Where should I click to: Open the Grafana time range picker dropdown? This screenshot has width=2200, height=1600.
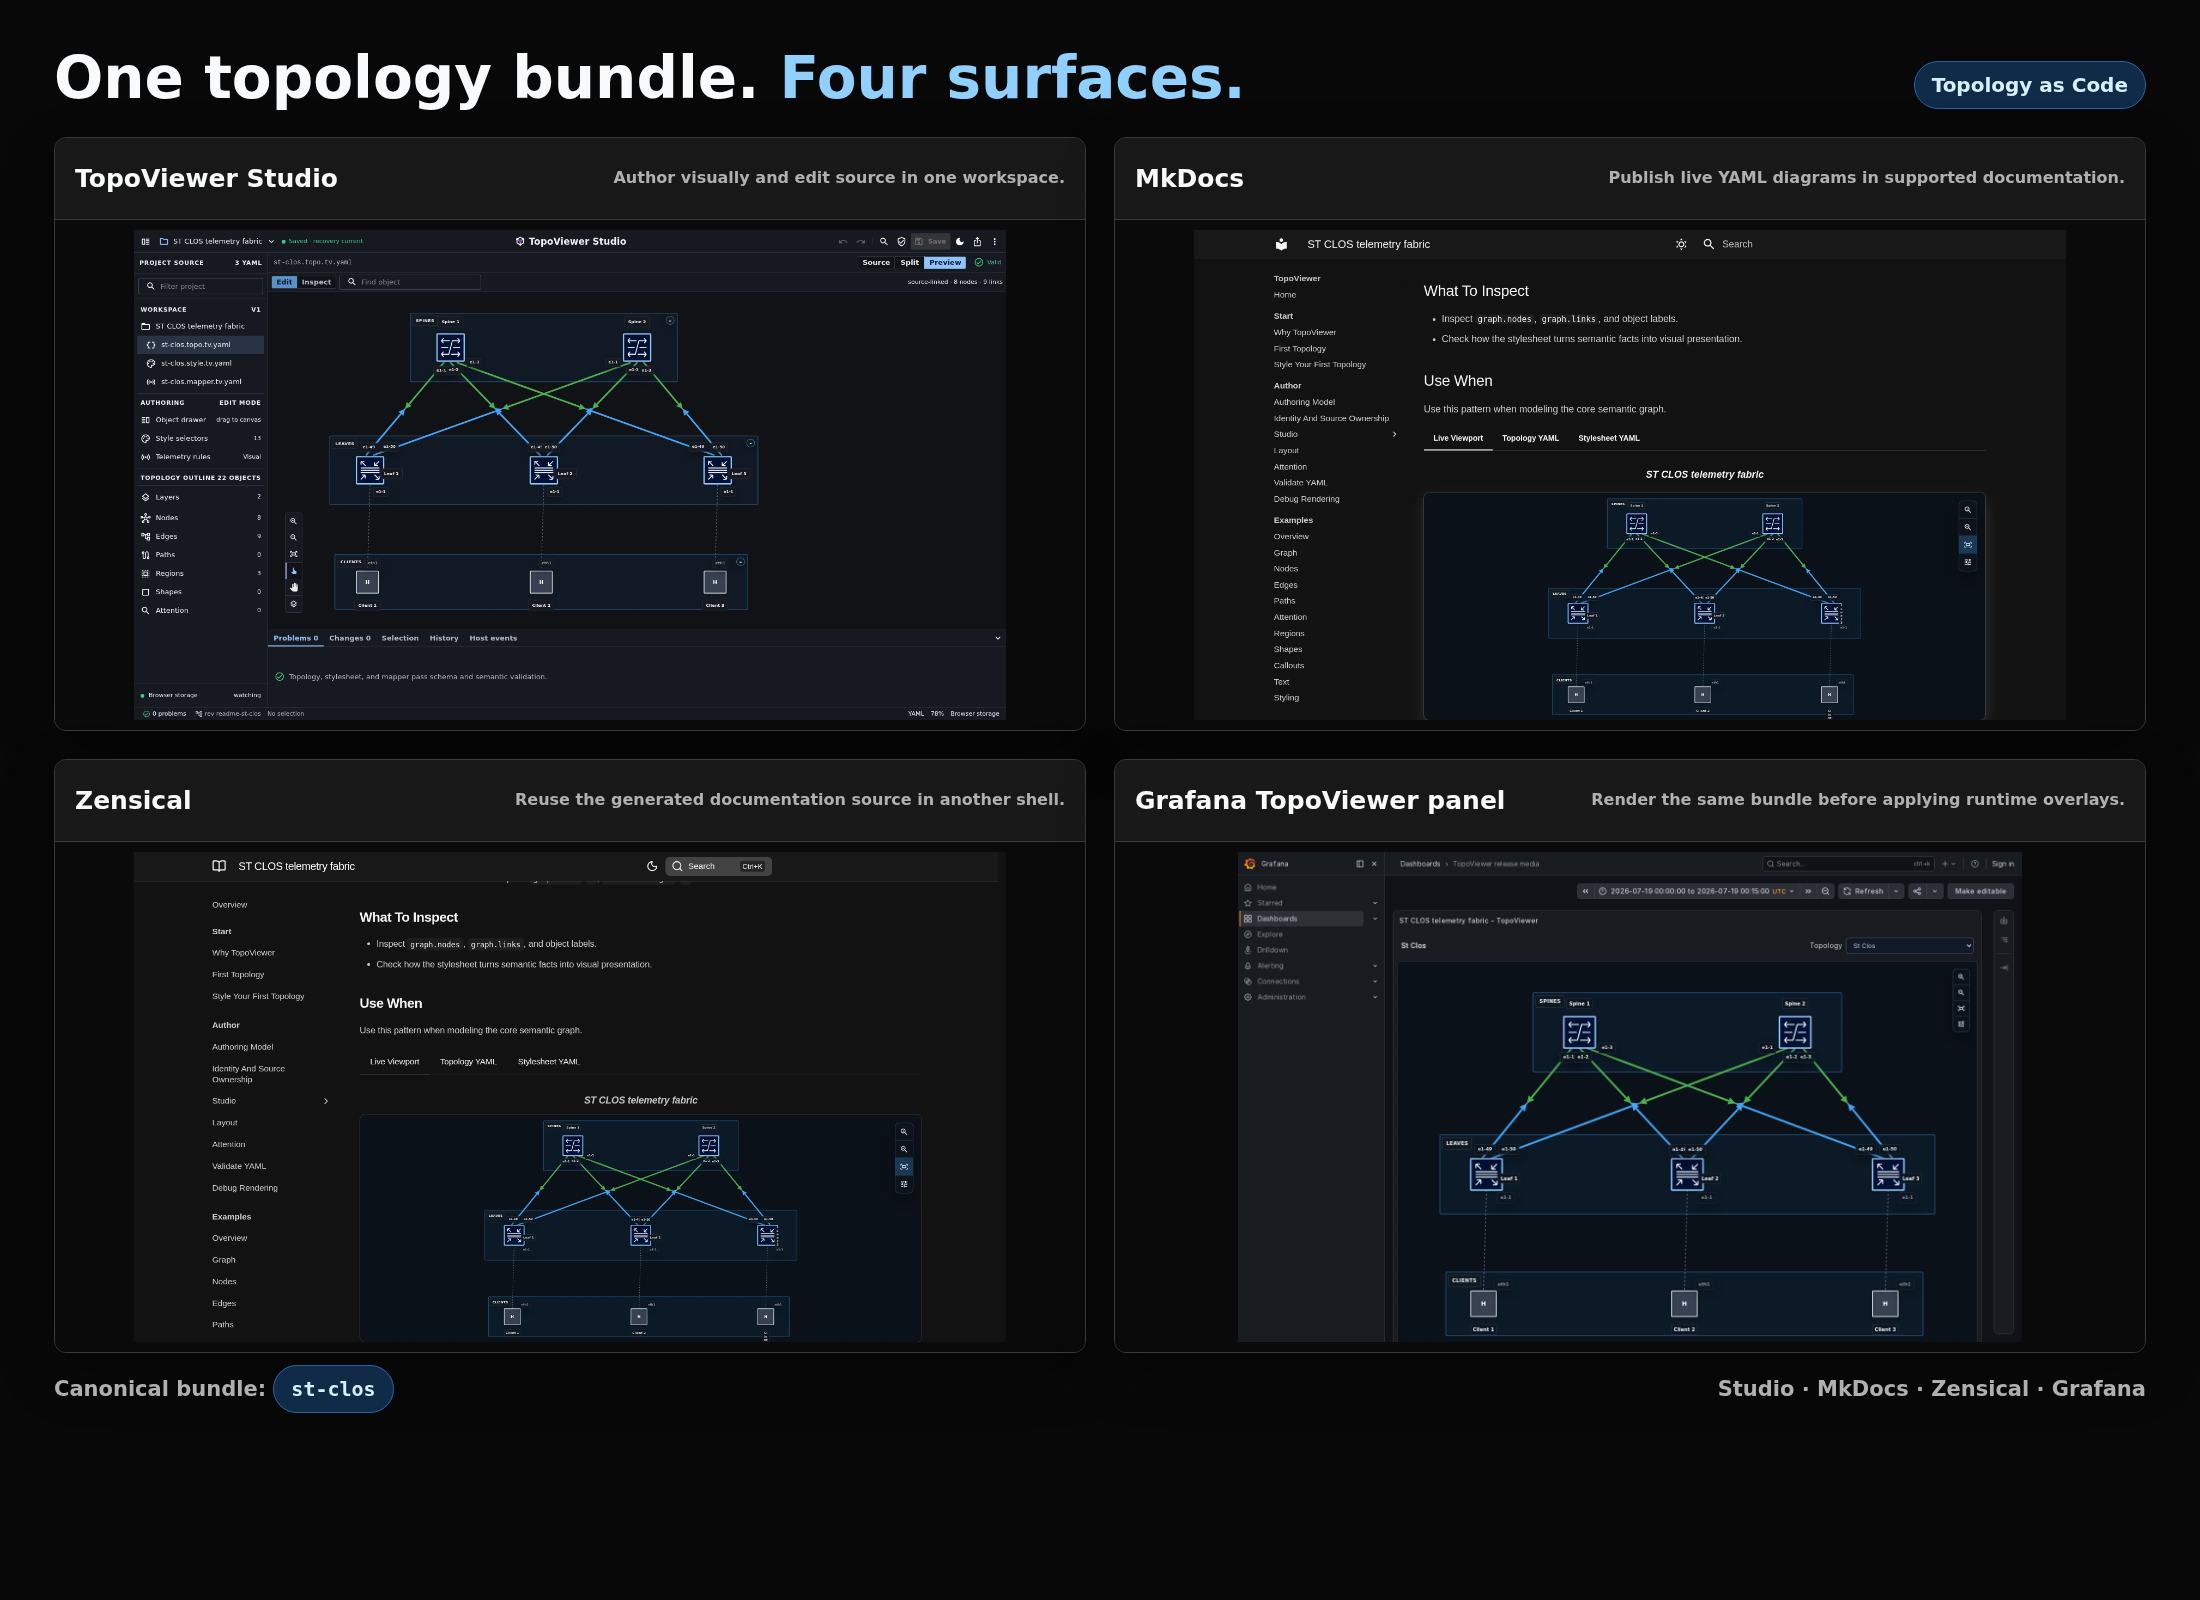click(x=1695, y=891)
